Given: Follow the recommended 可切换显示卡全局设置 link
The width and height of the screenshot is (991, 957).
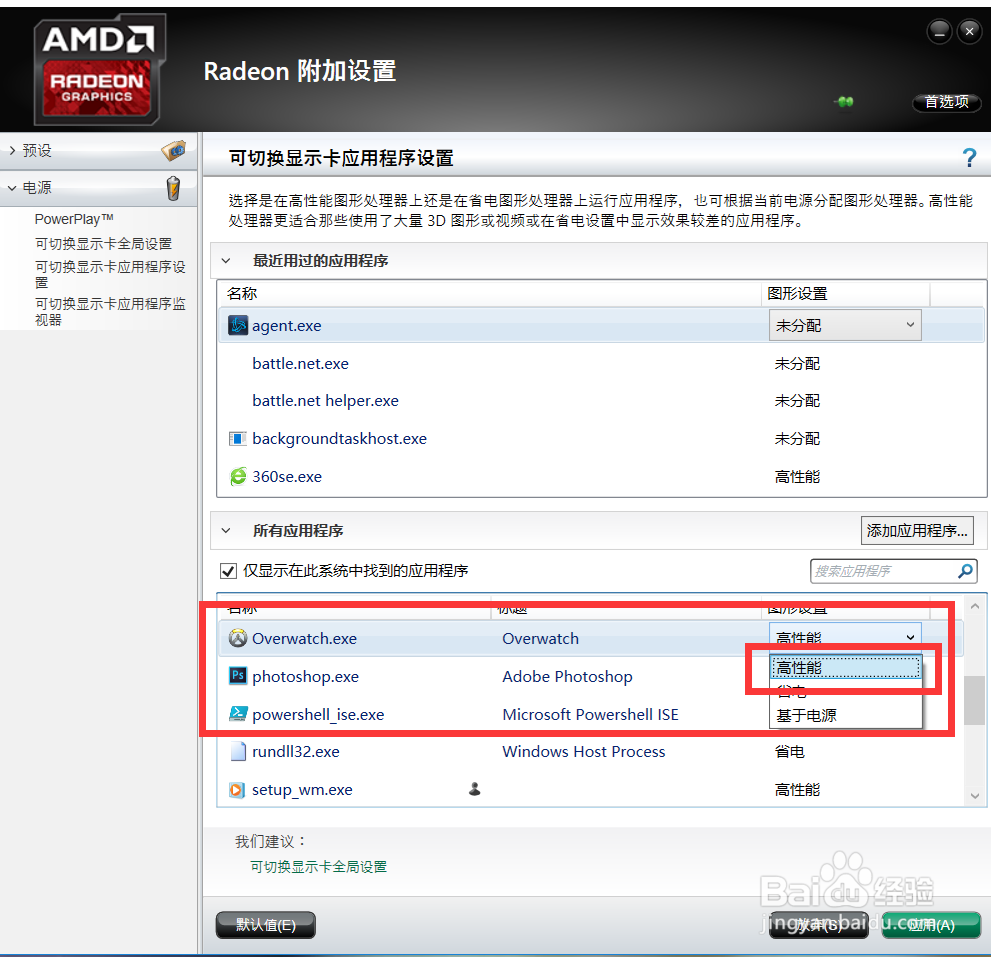Looking at the screenshot, I should (319, 867).
